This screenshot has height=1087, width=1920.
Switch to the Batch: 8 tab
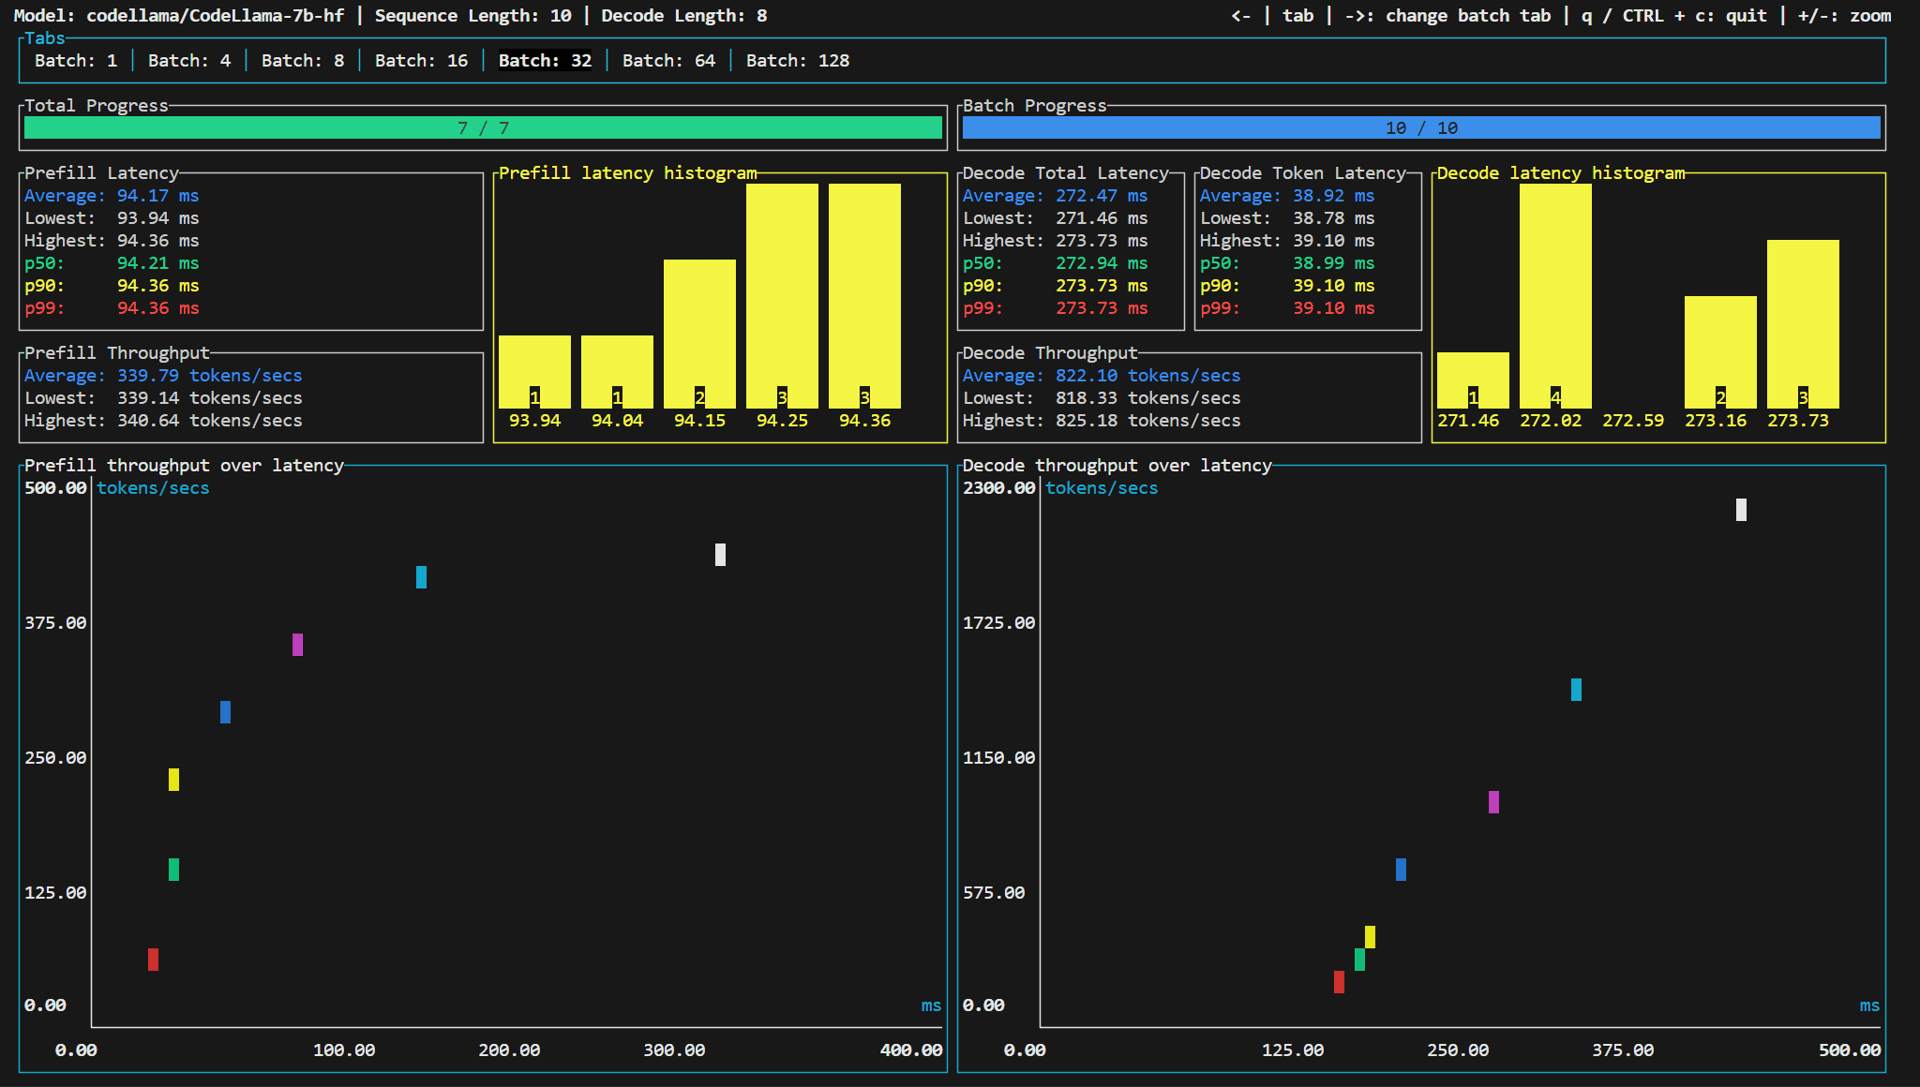click(x=303, y=61)
